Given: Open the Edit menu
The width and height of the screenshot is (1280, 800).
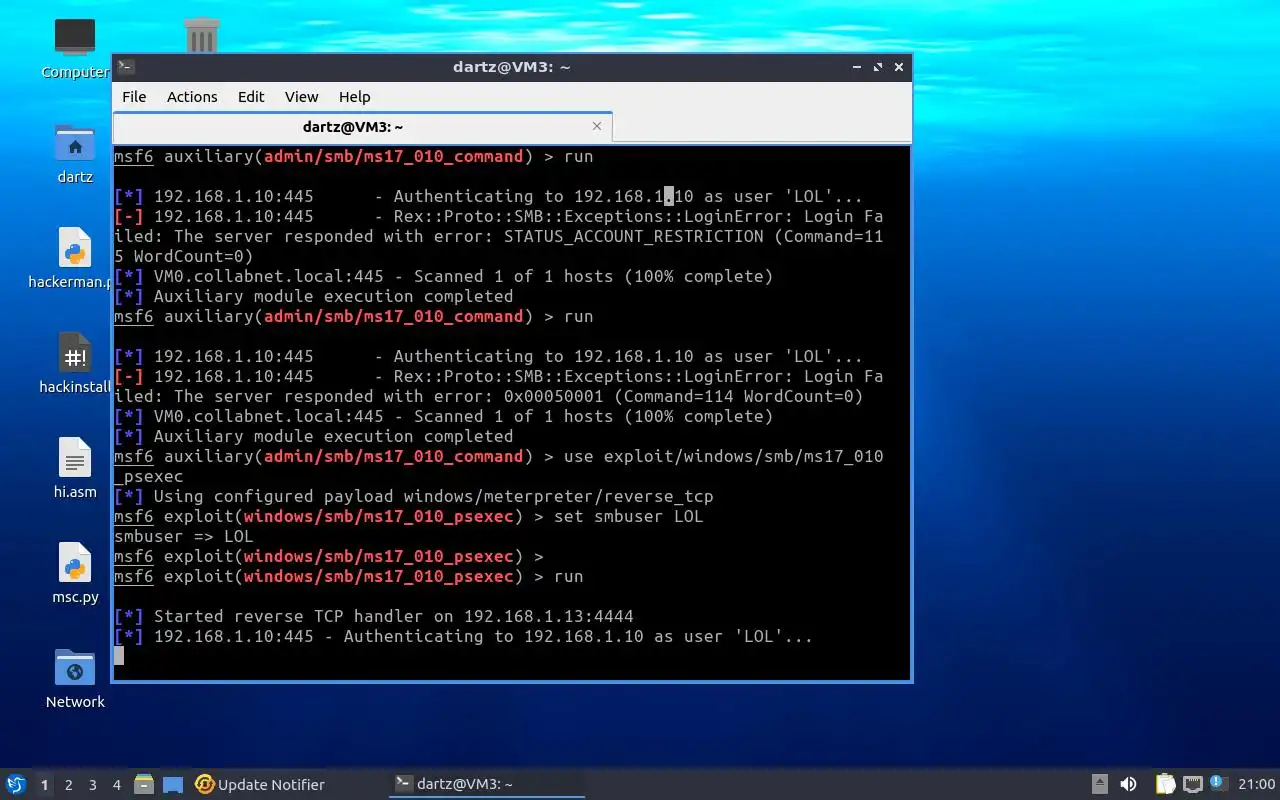Looking at the screenshot, I should coord(251,97).
